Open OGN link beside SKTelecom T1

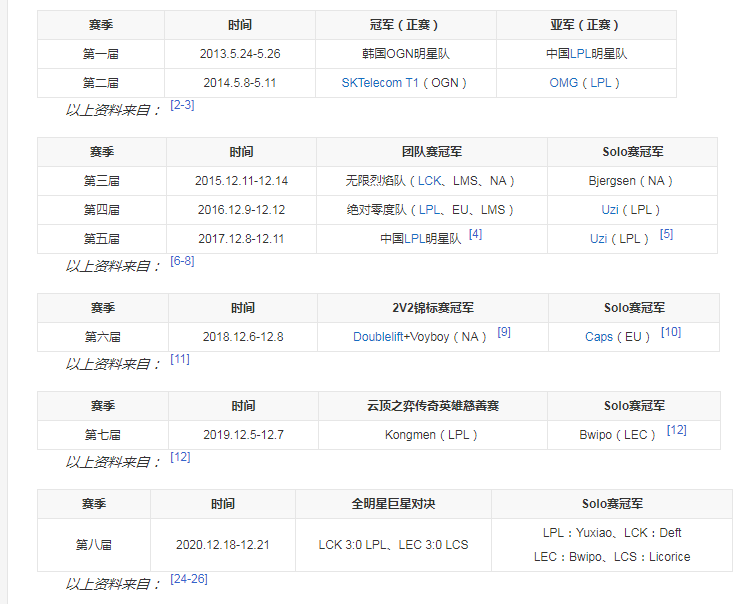coord(445,83)
